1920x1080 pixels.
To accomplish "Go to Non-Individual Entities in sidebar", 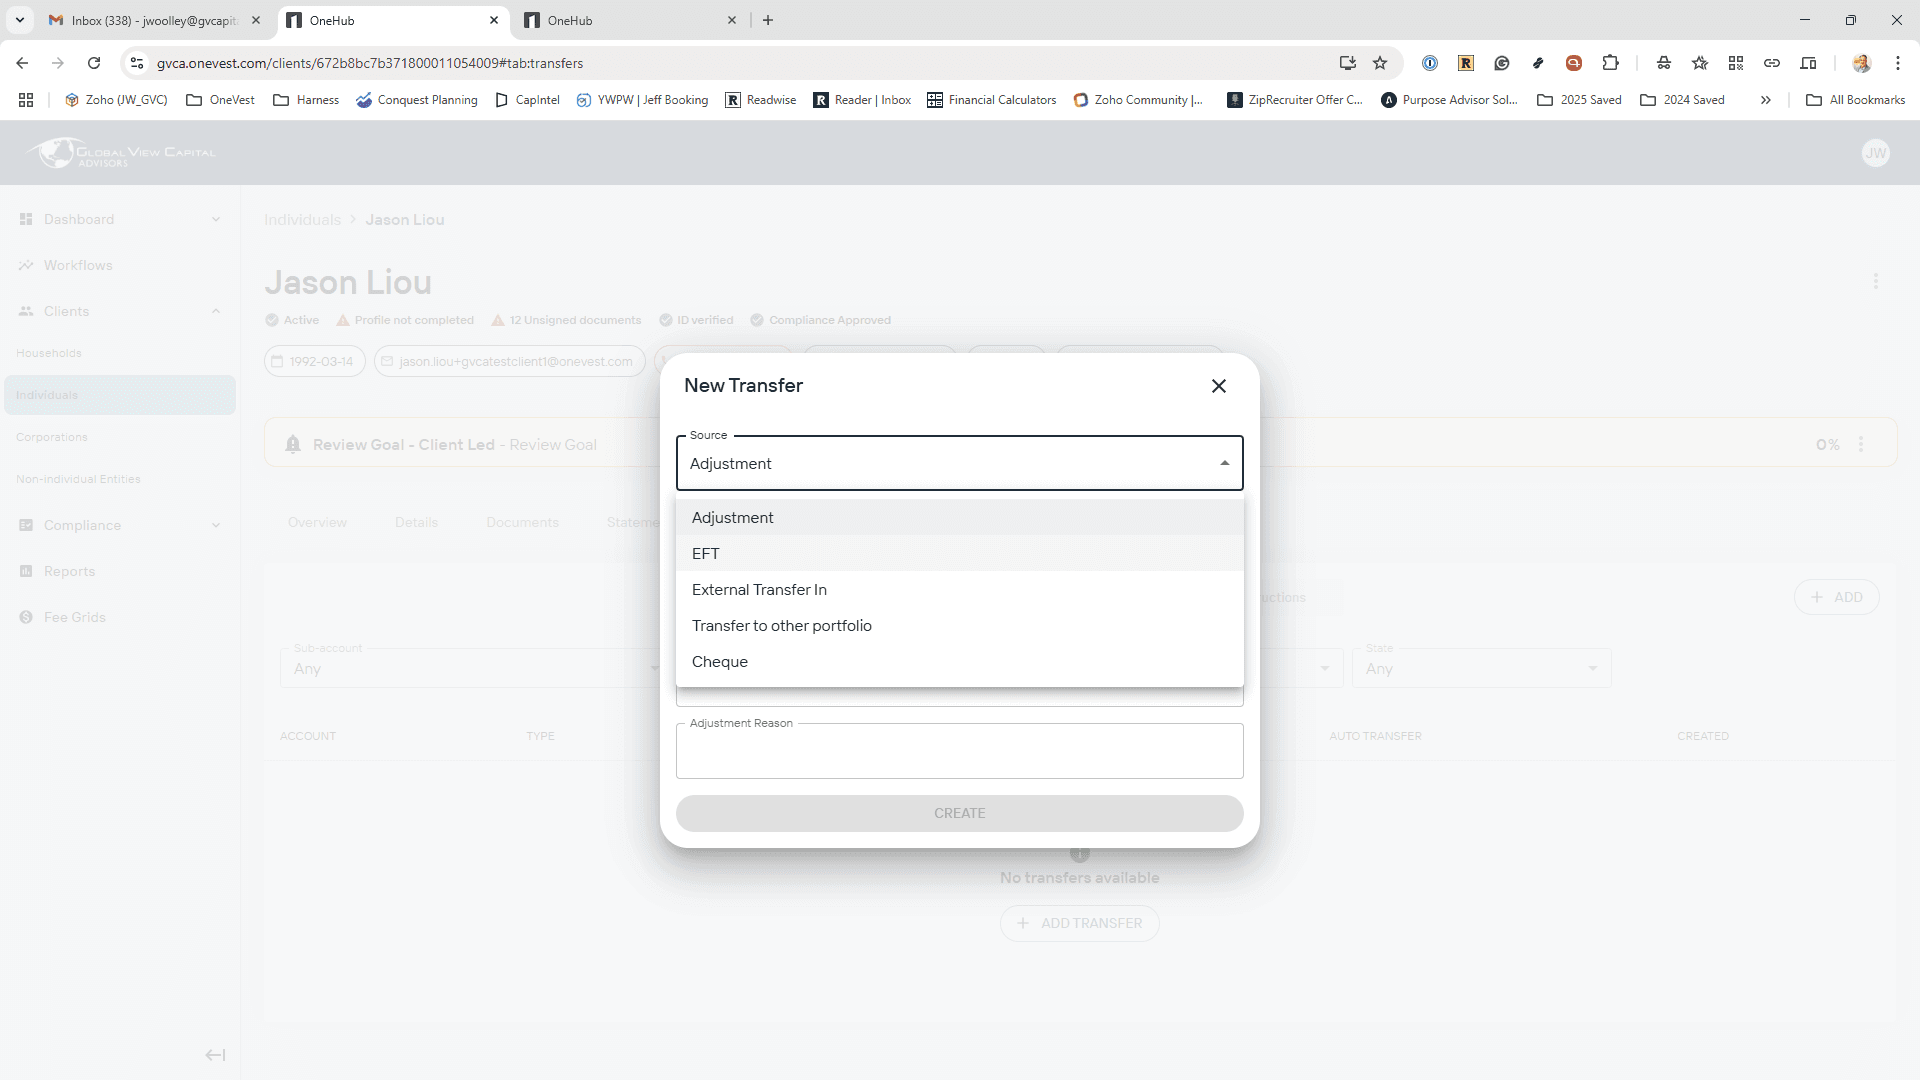I will click(x=78, y=479).
